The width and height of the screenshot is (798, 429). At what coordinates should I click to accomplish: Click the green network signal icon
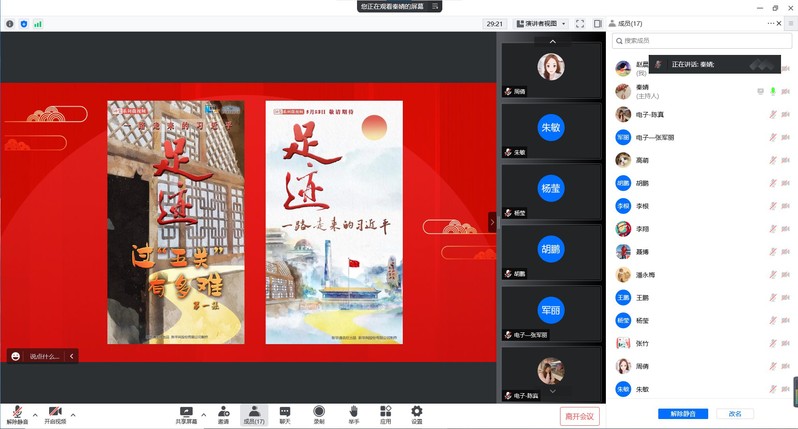tap(38, 24)
